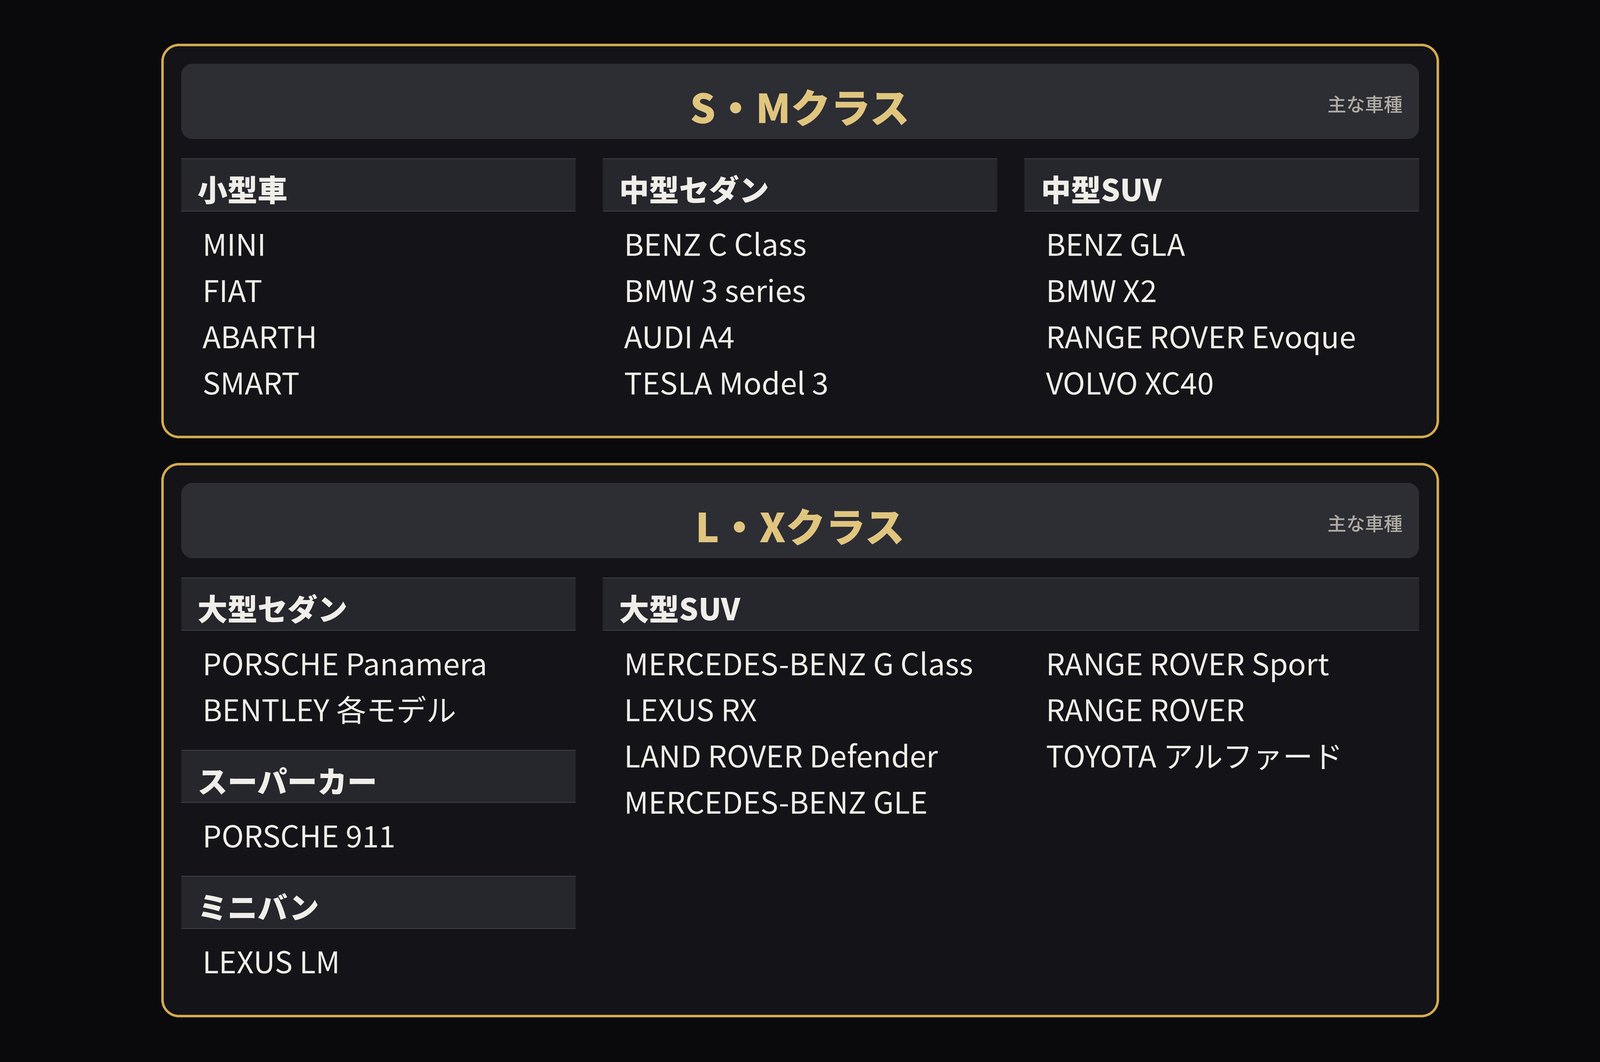
Task: Click MERCEDES-BENZ G Class
Action: tap(798, 664)
